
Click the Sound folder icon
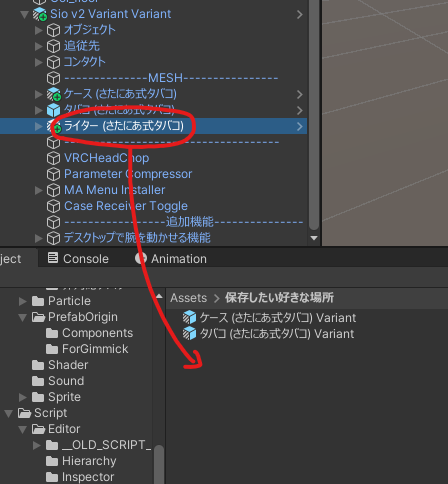pos(38,381)
